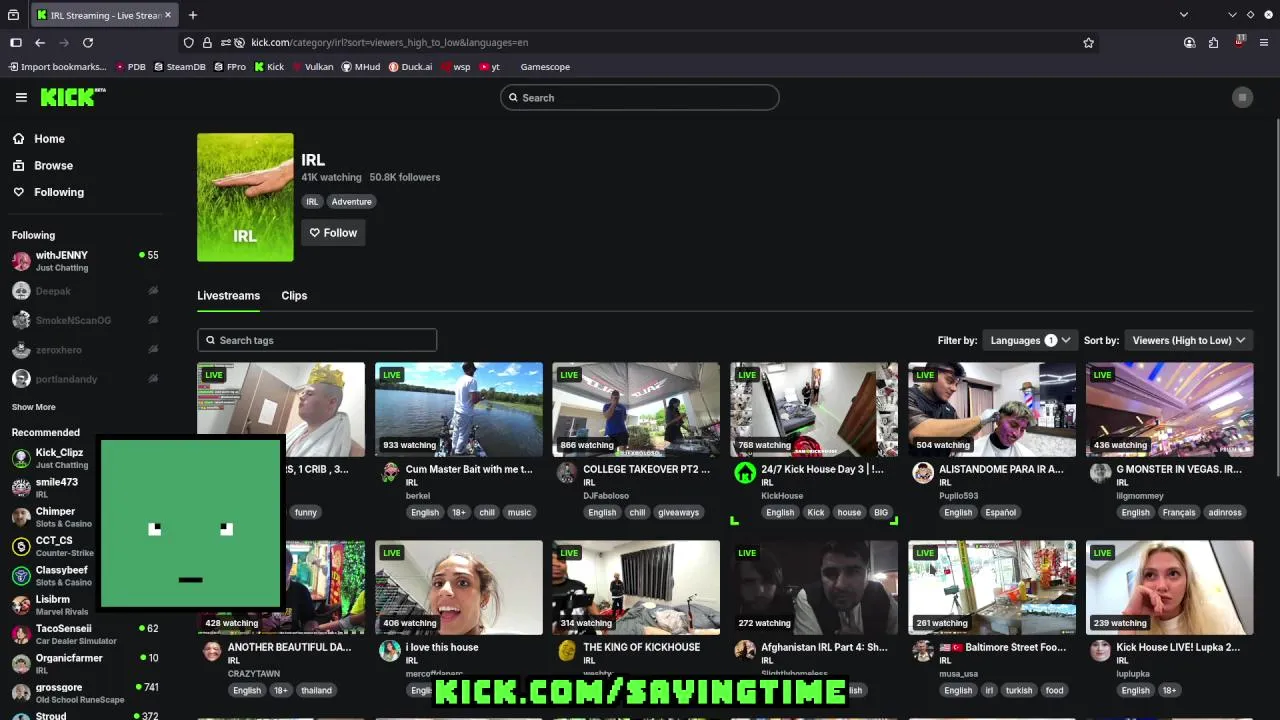This screenshot has width=1280, height=720.
Task: Open Kick House LIVE! Lupka stream thumbnail
Action: tap(1169, 587)
